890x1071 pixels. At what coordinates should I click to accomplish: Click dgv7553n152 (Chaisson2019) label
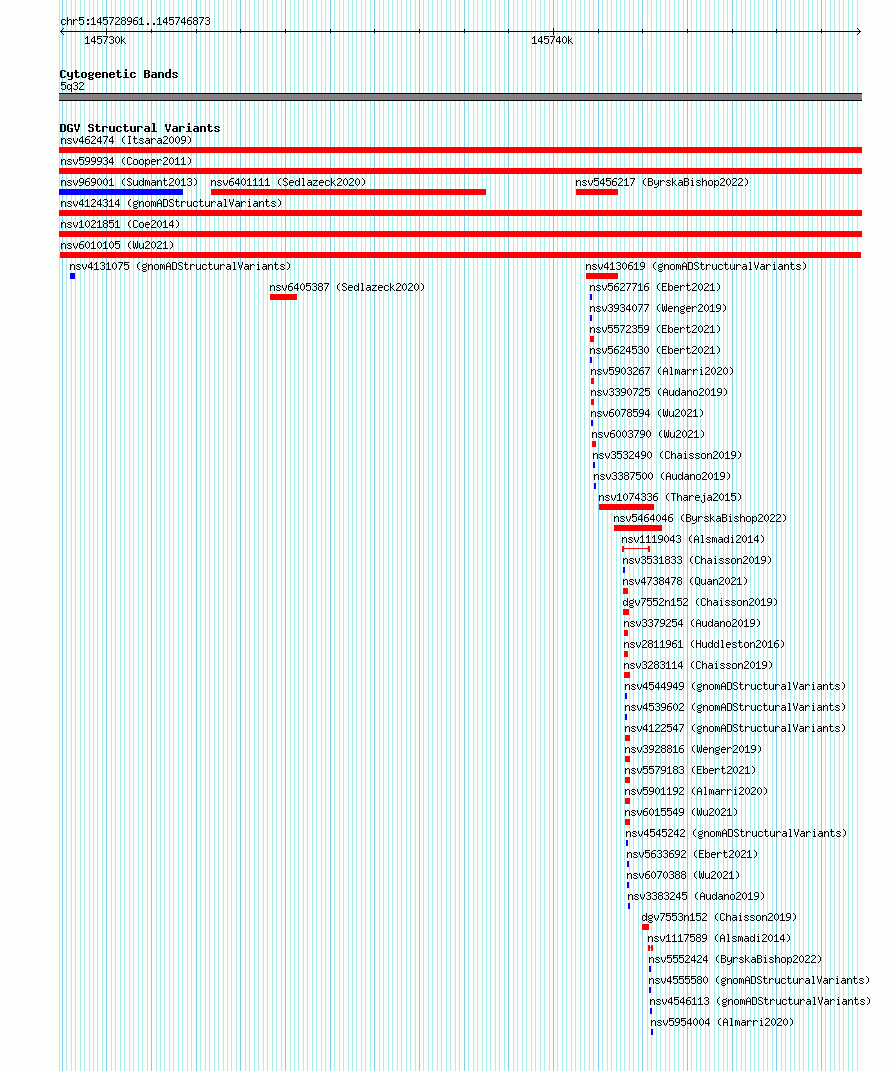[719, 917]
